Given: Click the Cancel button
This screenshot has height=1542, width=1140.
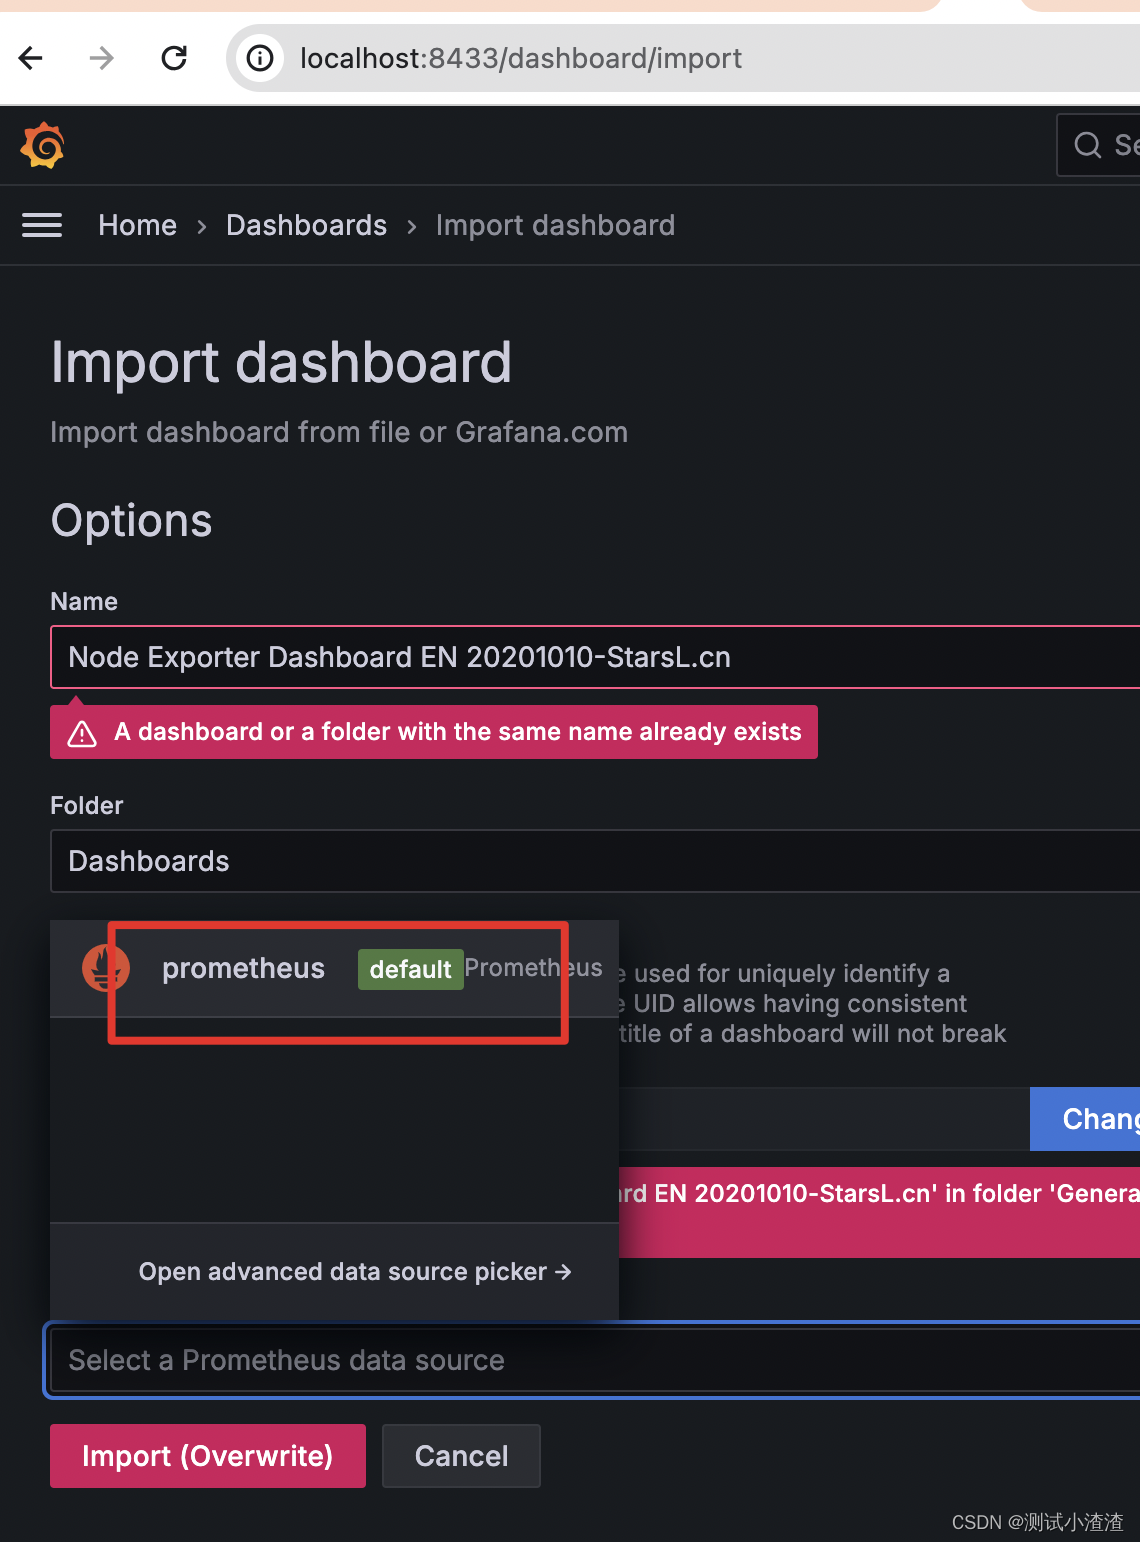Looking at the screenshot, I should coord(461,1456).
